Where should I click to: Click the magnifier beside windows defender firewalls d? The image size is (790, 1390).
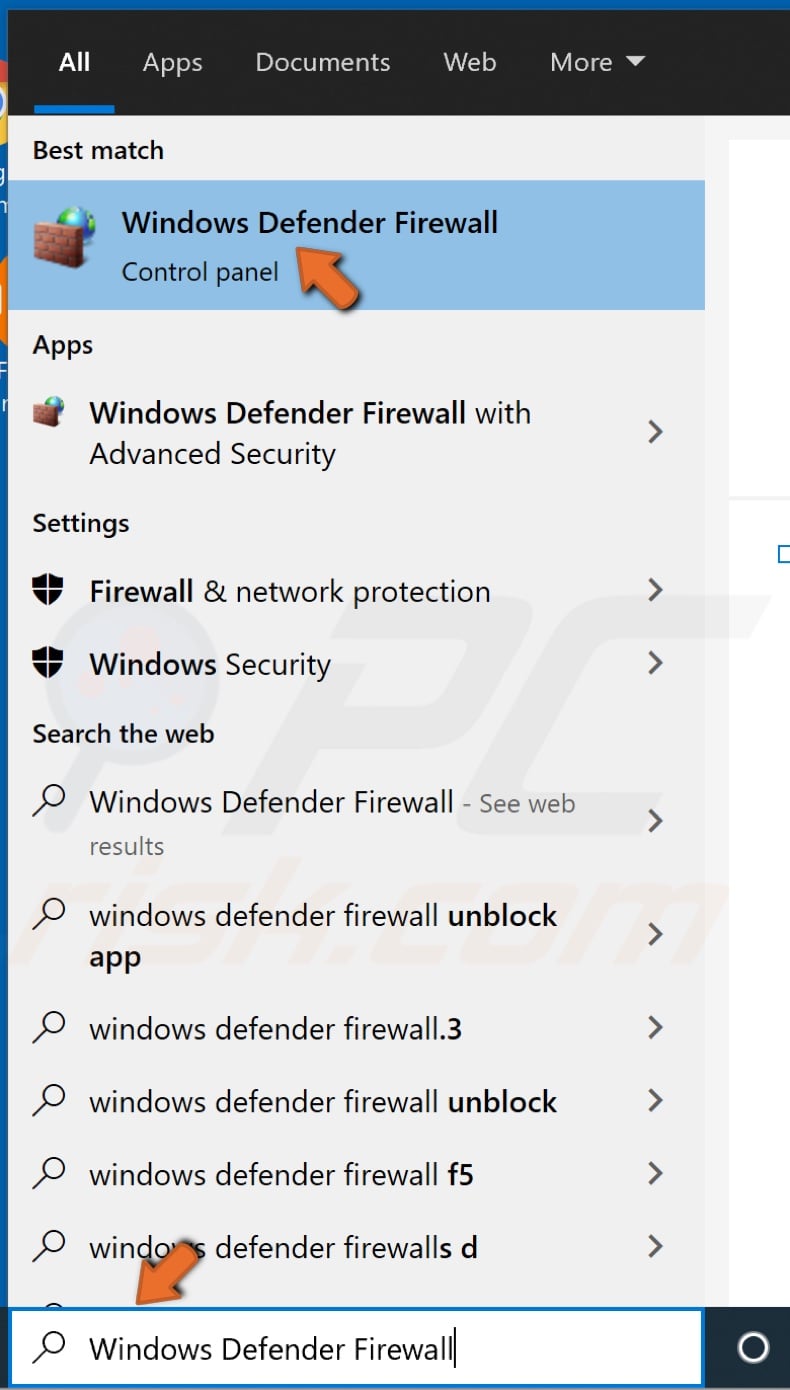click(49, 1247)
